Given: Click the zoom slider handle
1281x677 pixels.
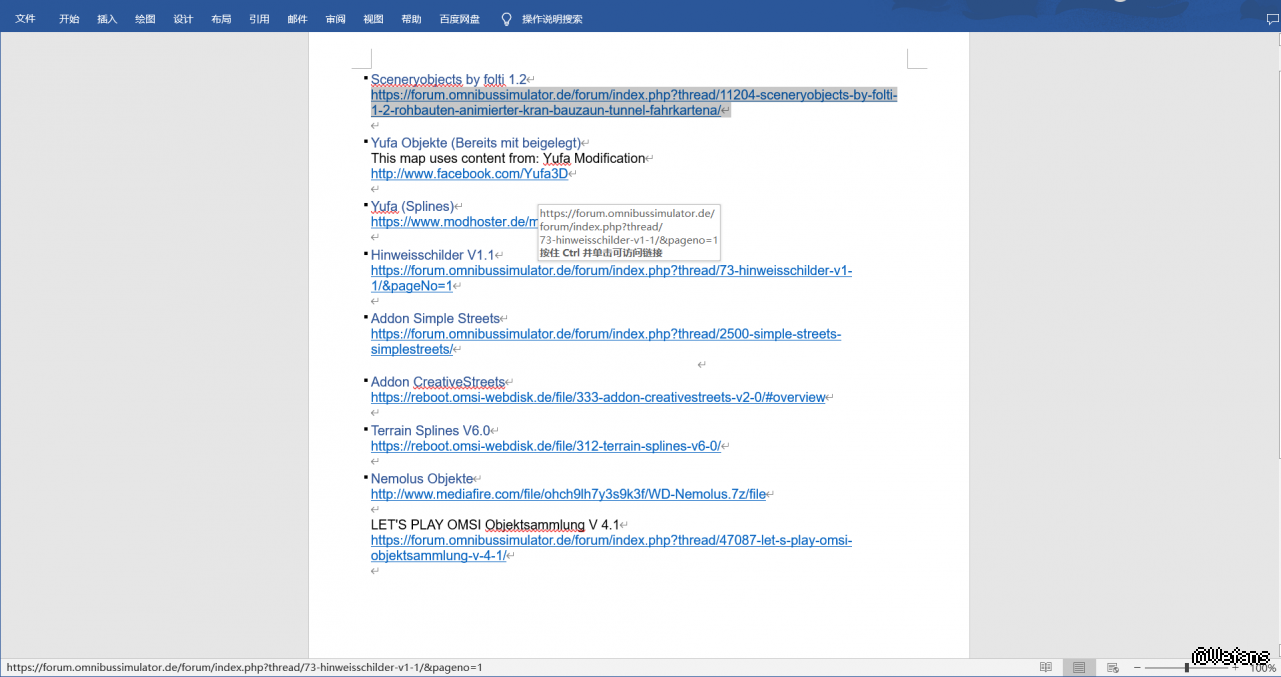Looking at the screenshot, I should tap(1187, 667).
